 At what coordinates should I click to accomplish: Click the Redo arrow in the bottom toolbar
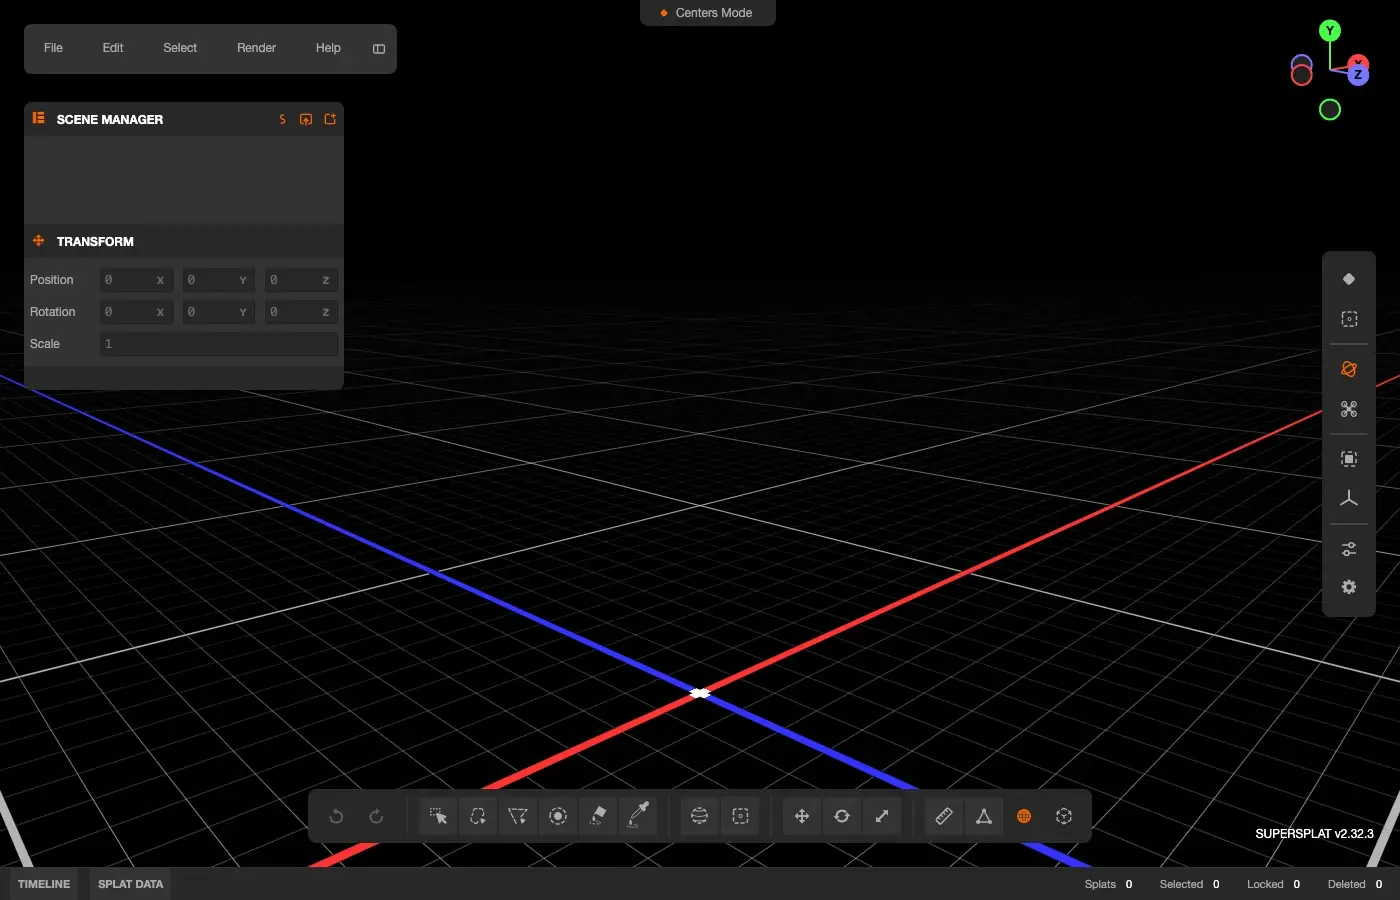tap(376, 816)
